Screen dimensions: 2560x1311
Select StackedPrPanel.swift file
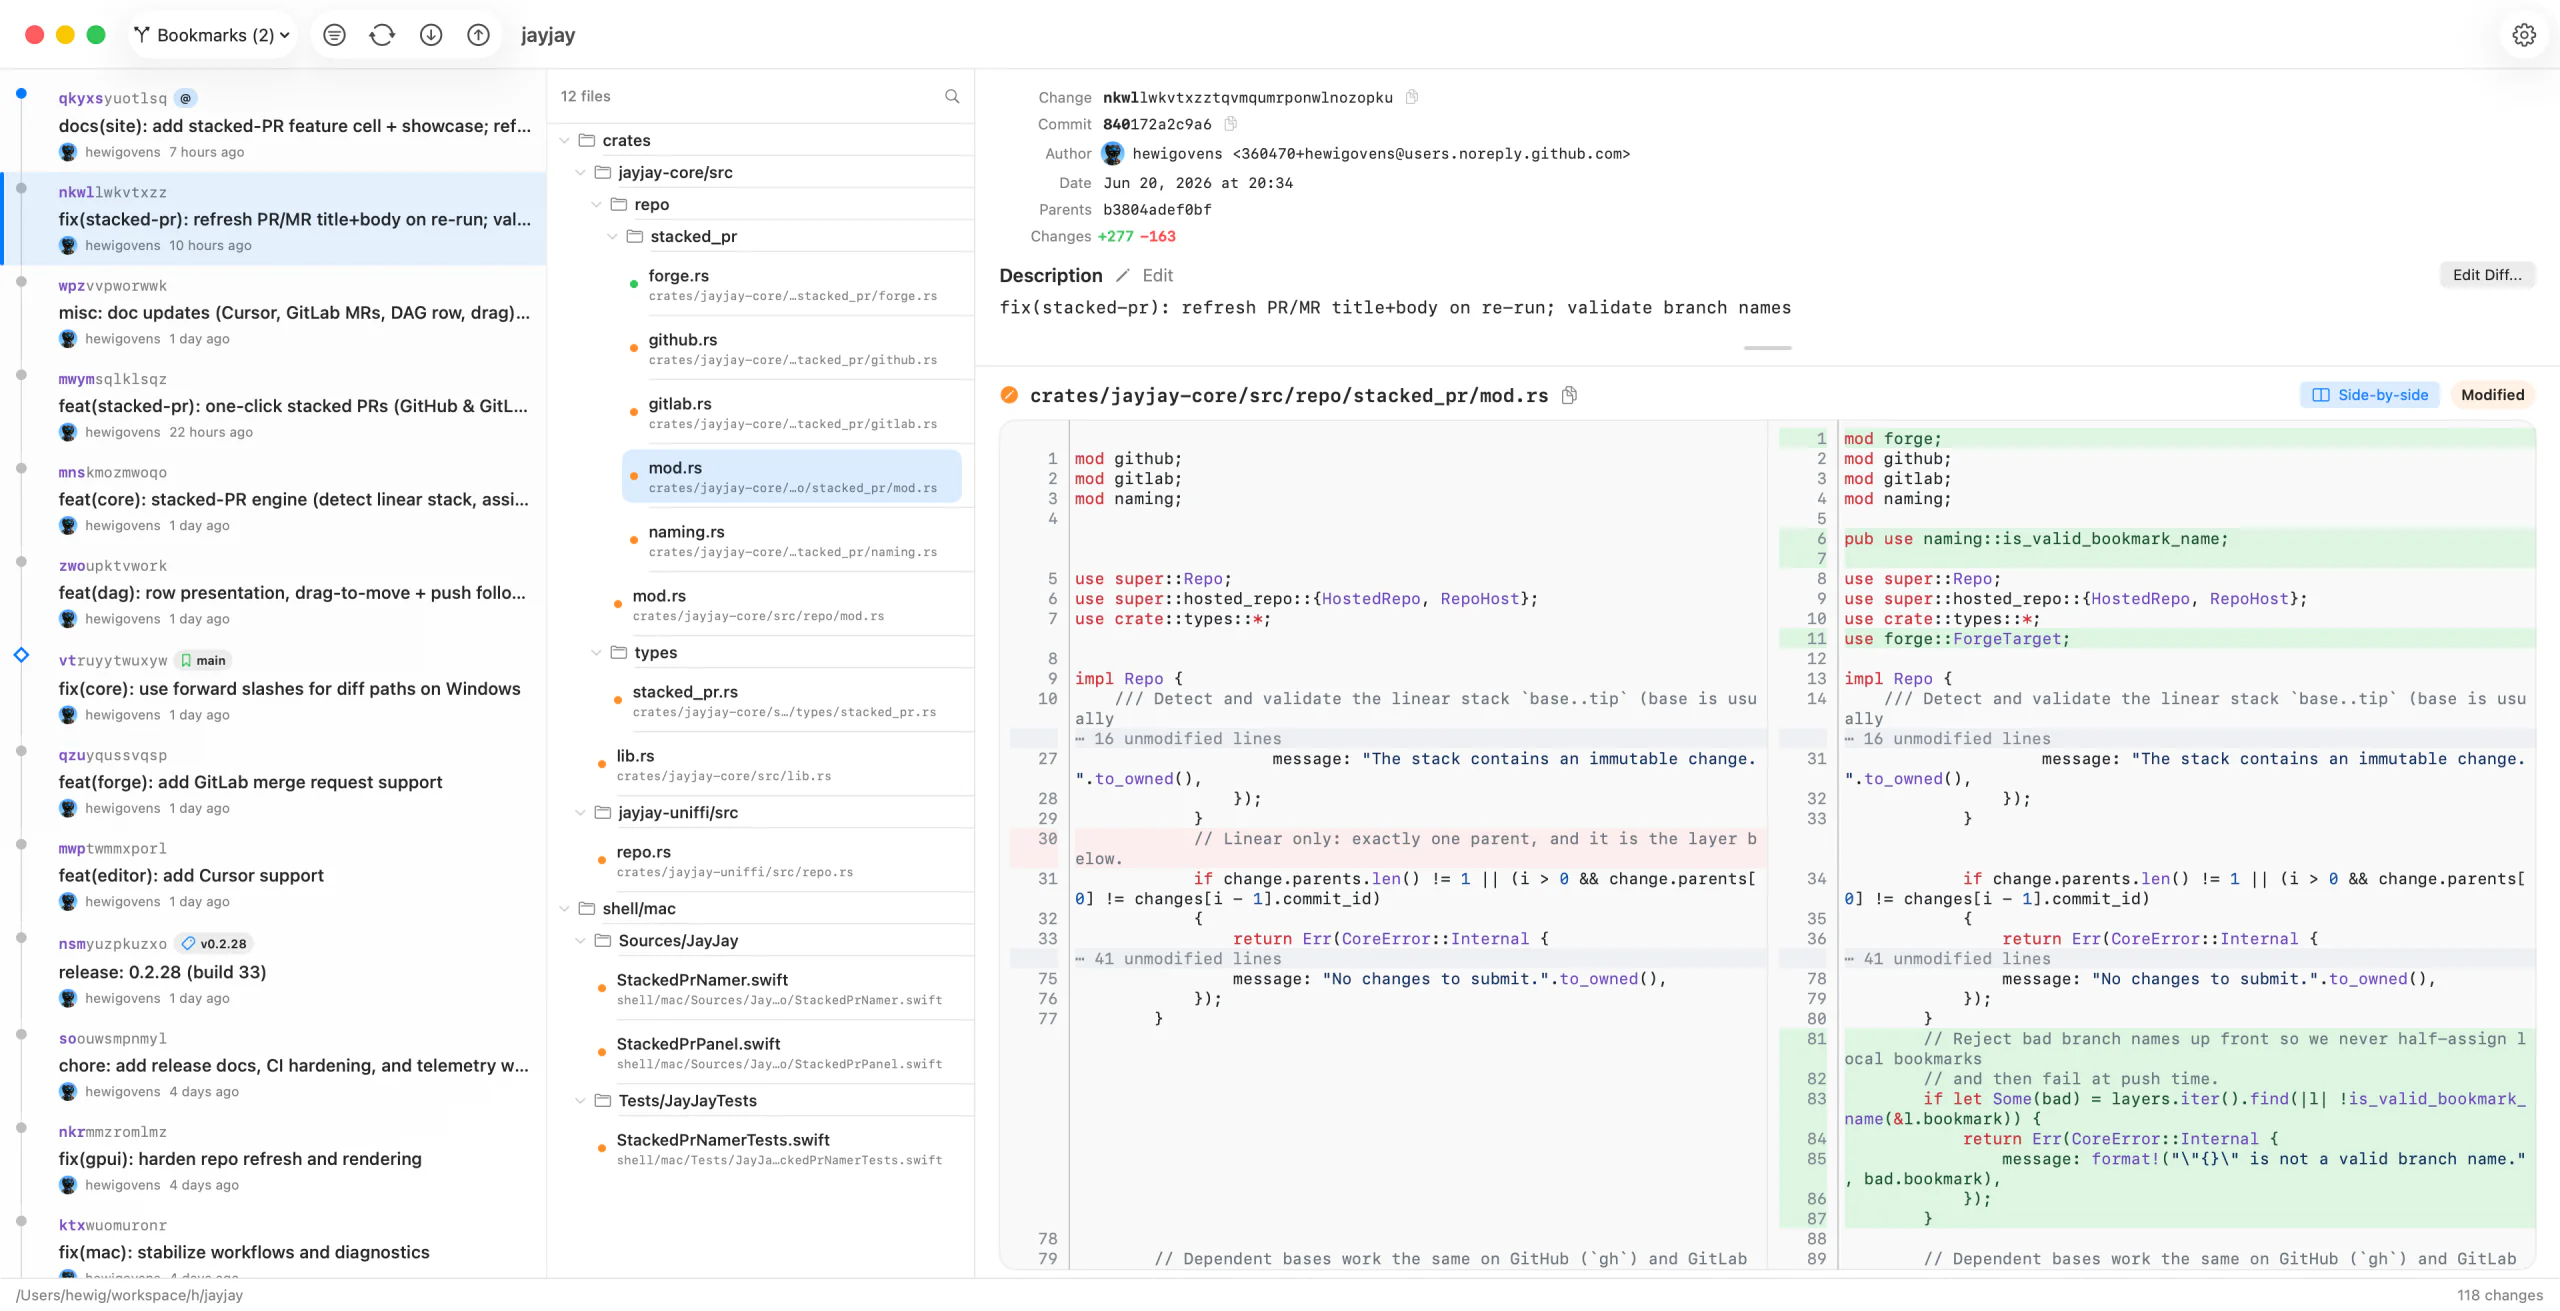coord(776,1052)
